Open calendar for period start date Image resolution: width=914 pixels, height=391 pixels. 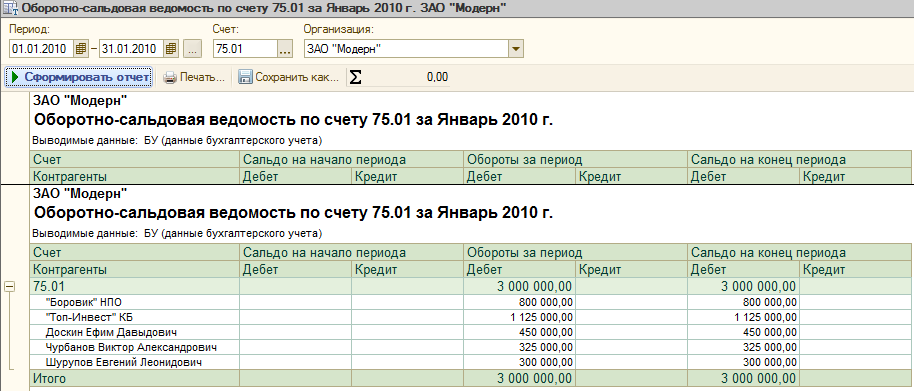click(x=82, y=49)
